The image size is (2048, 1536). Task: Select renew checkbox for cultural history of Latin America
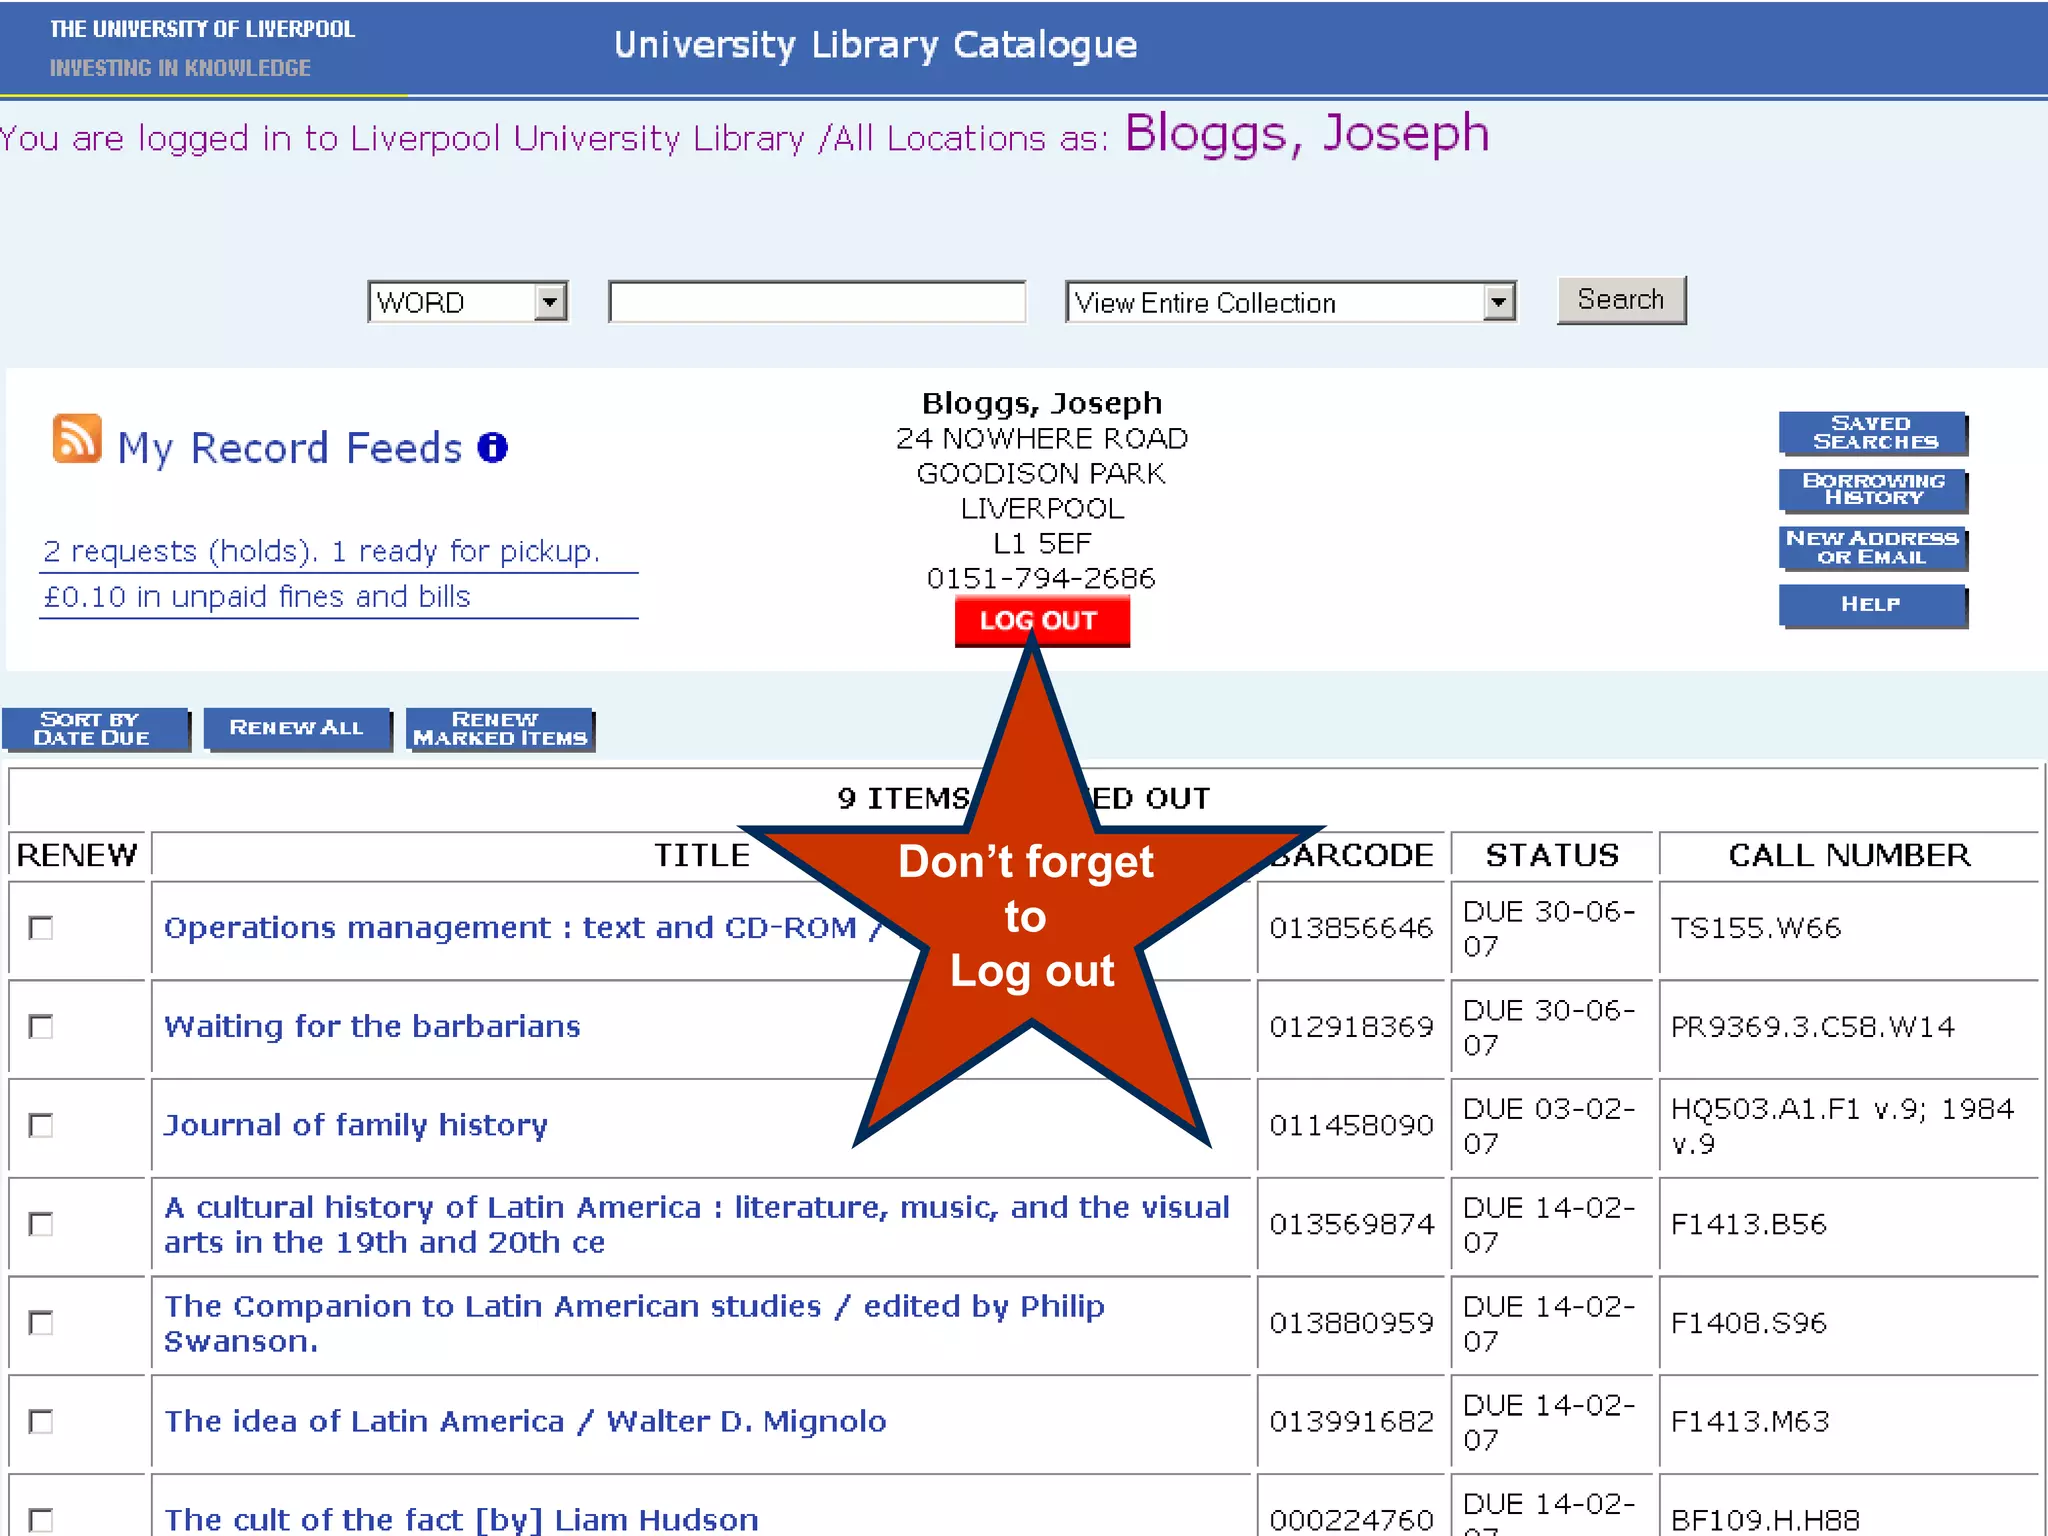tap(41, 1224)
